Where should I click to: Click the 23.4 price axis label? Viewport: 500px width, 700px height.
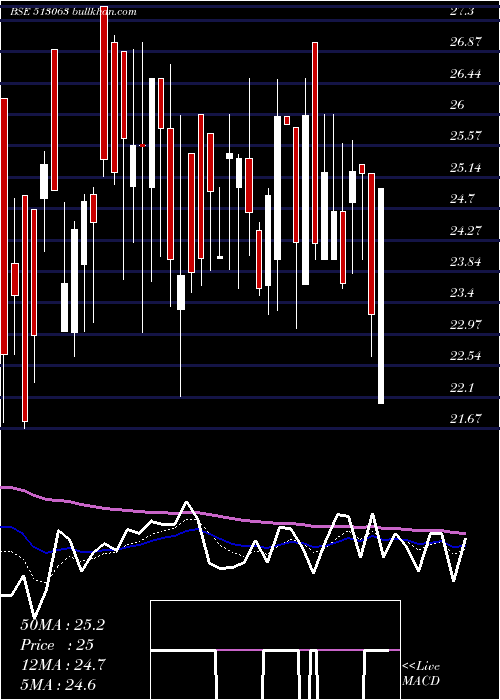tap(462, 293)
